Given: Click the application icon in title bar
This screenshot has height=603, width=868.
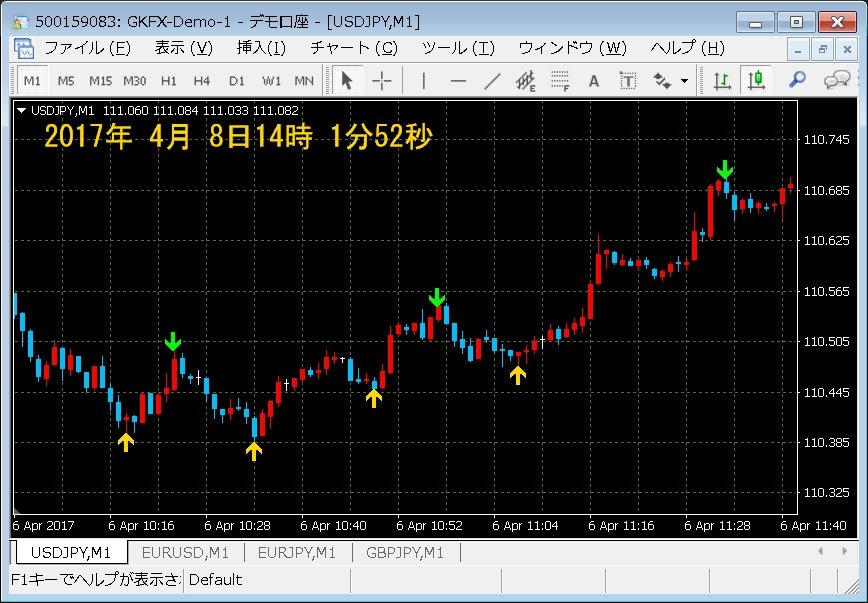Looking at the screenshot, I should pyautogui.click(x=21, y=22).
